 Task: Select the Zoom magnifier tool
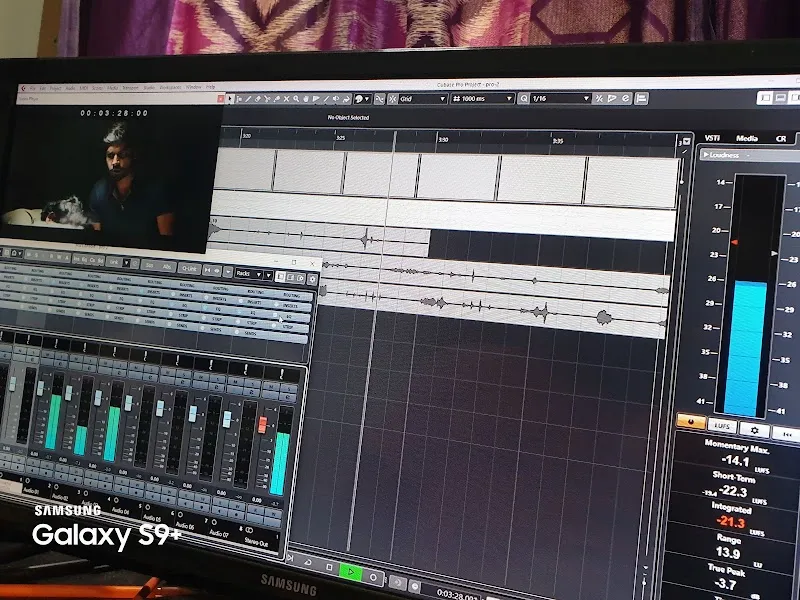coord(296,98)
